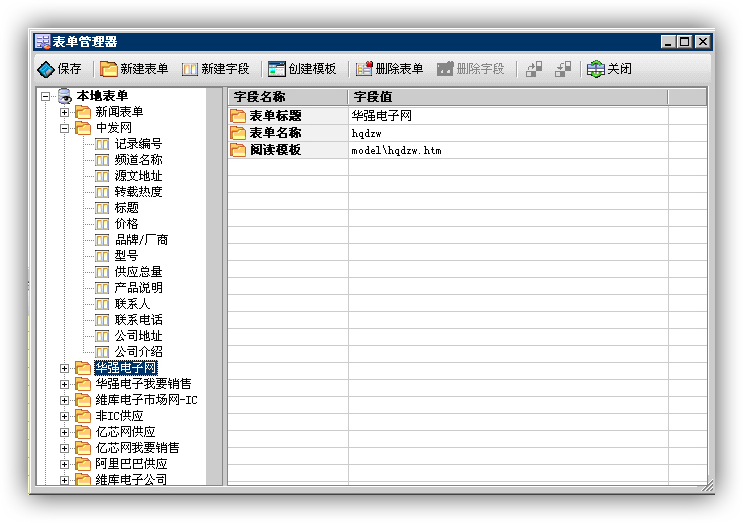Click the move-down icon beside 关闭
Viewport: 743px width, 523px height.
click(563, 69)
